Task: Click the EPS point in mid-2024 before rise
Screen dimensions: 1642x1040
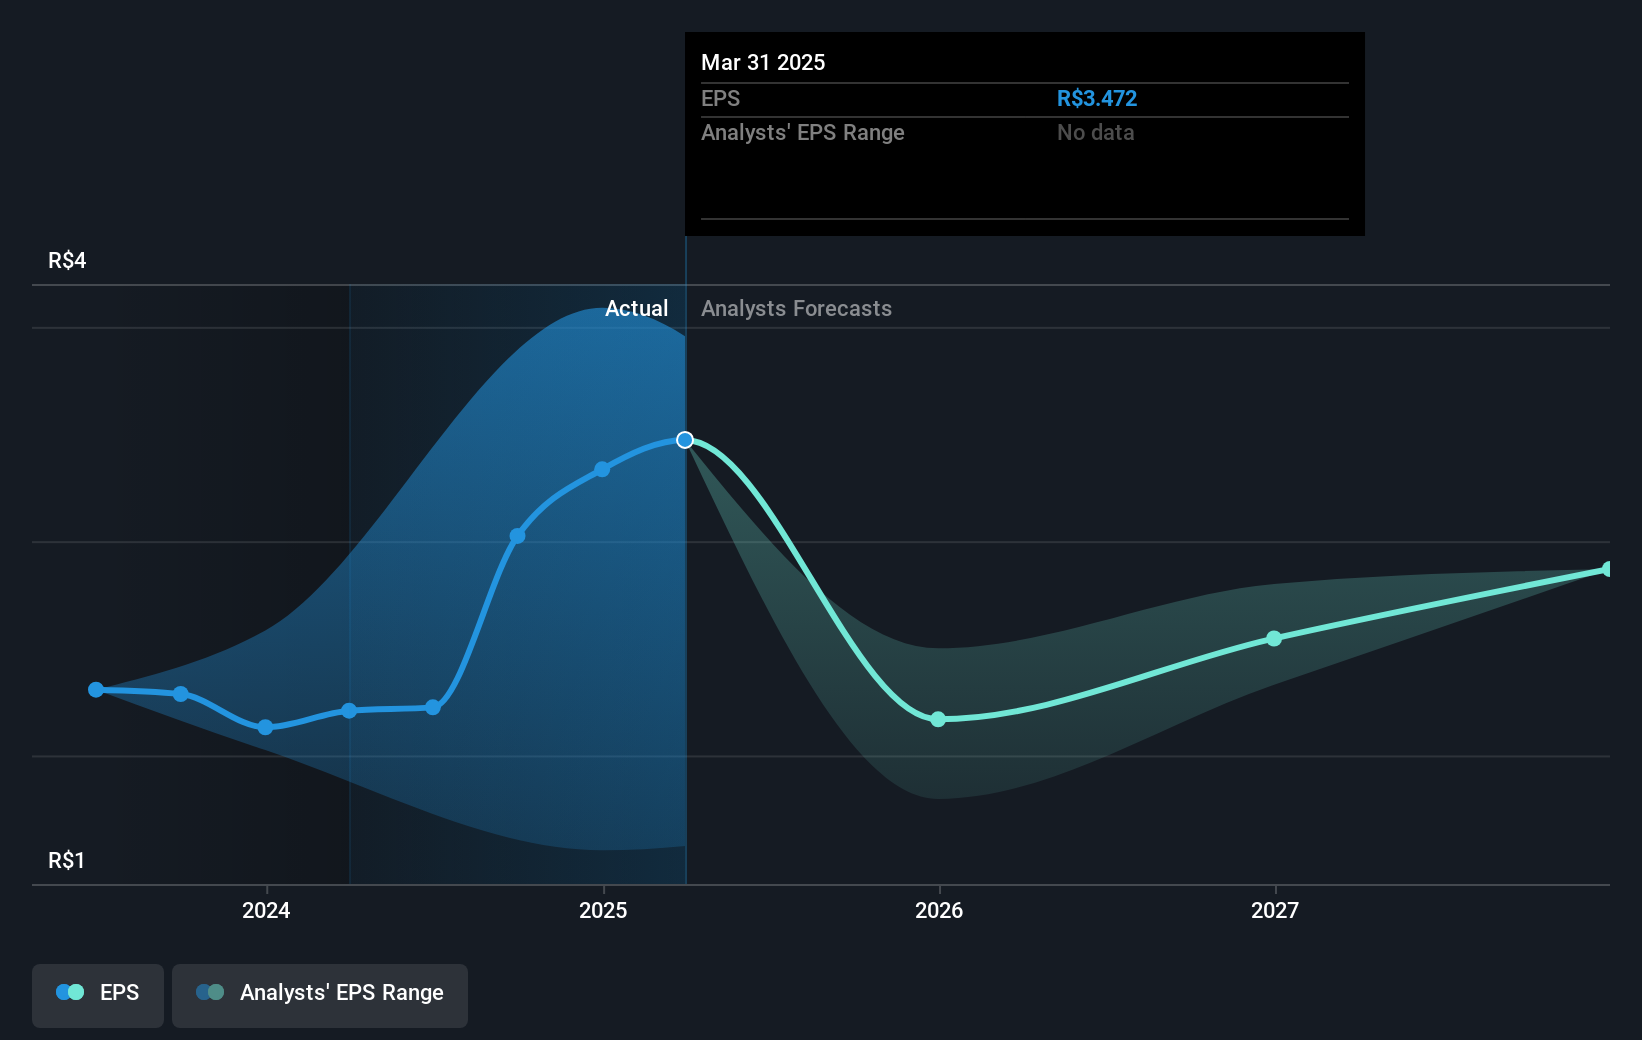Action: pyautogui.click(x=433, y=708)
